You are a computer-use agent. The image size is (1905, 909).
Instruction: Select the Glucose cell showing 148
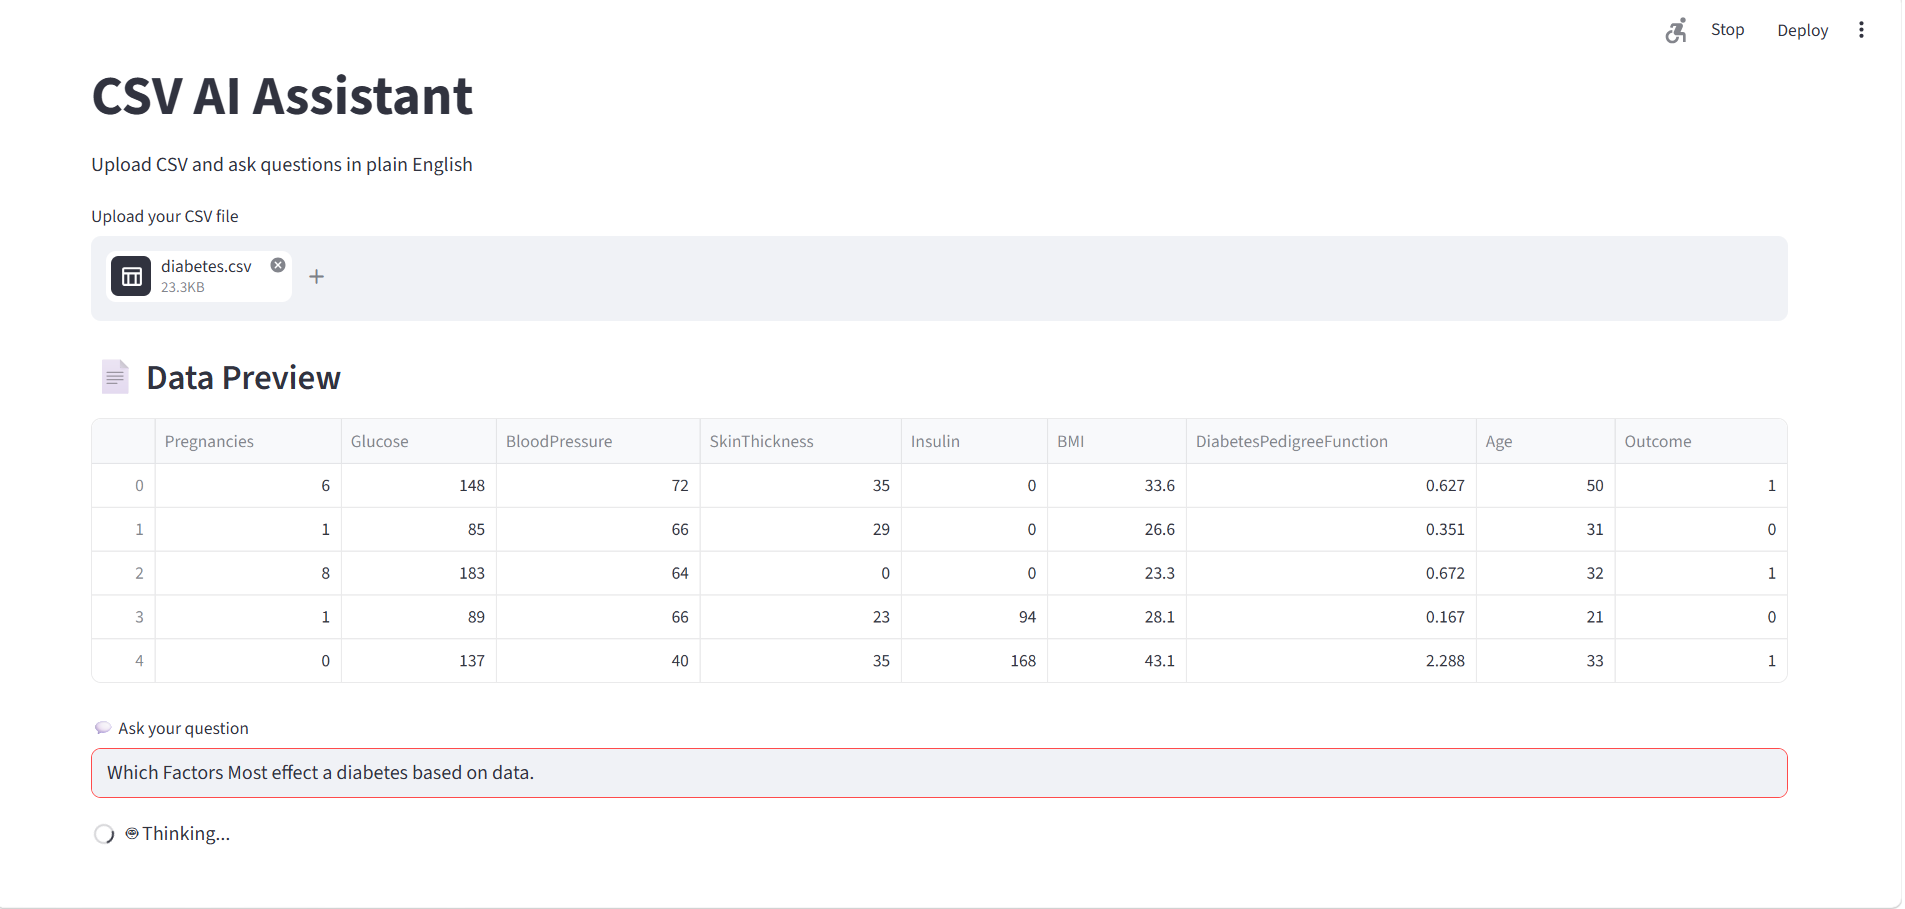(x=419, y=485)
